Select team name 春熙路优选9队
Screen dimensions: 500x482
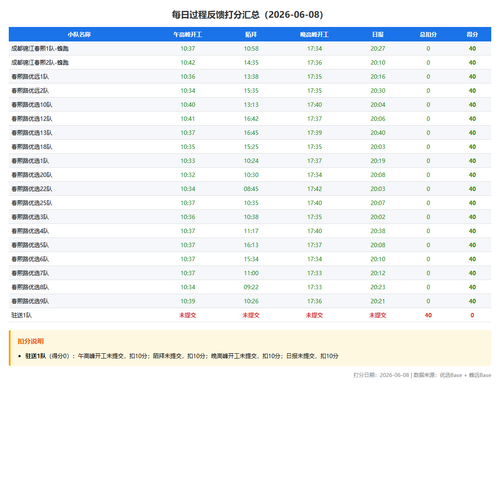[30, 301]
